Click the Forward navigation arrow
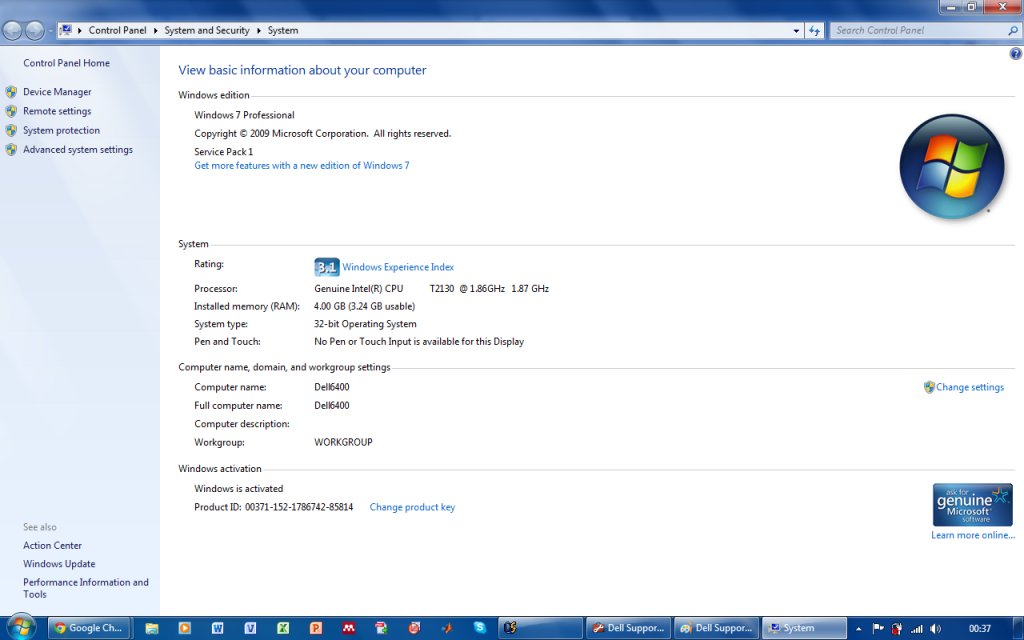The height and width of the screenshot is (640, 1024). coord(35,30)
